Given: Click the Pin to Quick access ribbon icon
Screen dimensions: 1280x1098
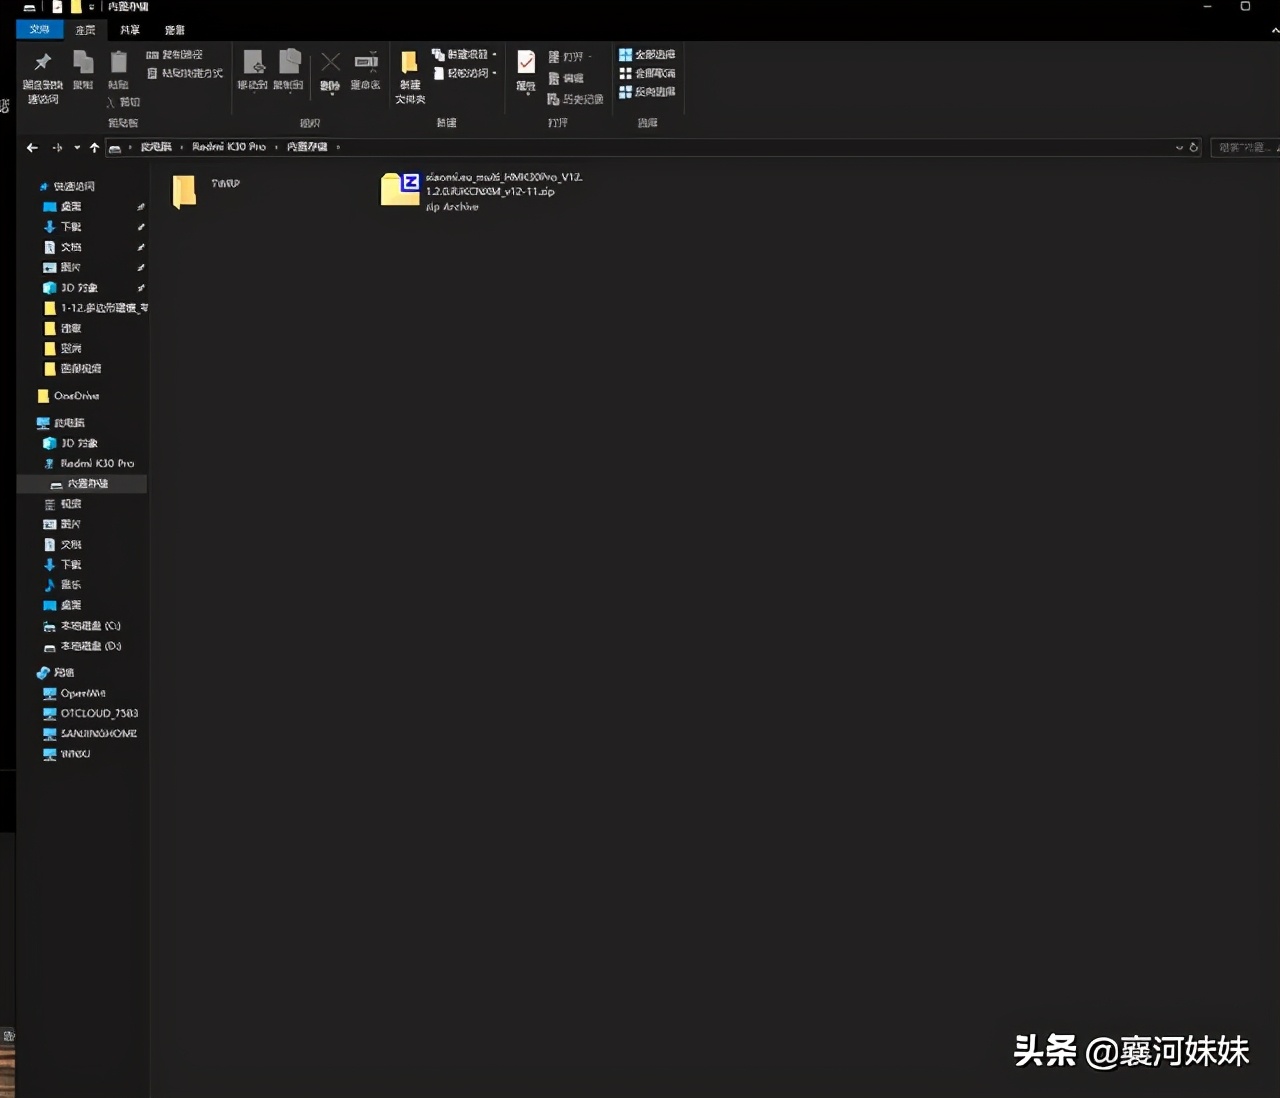Looking at the screenshot, I should coord(42,64).
